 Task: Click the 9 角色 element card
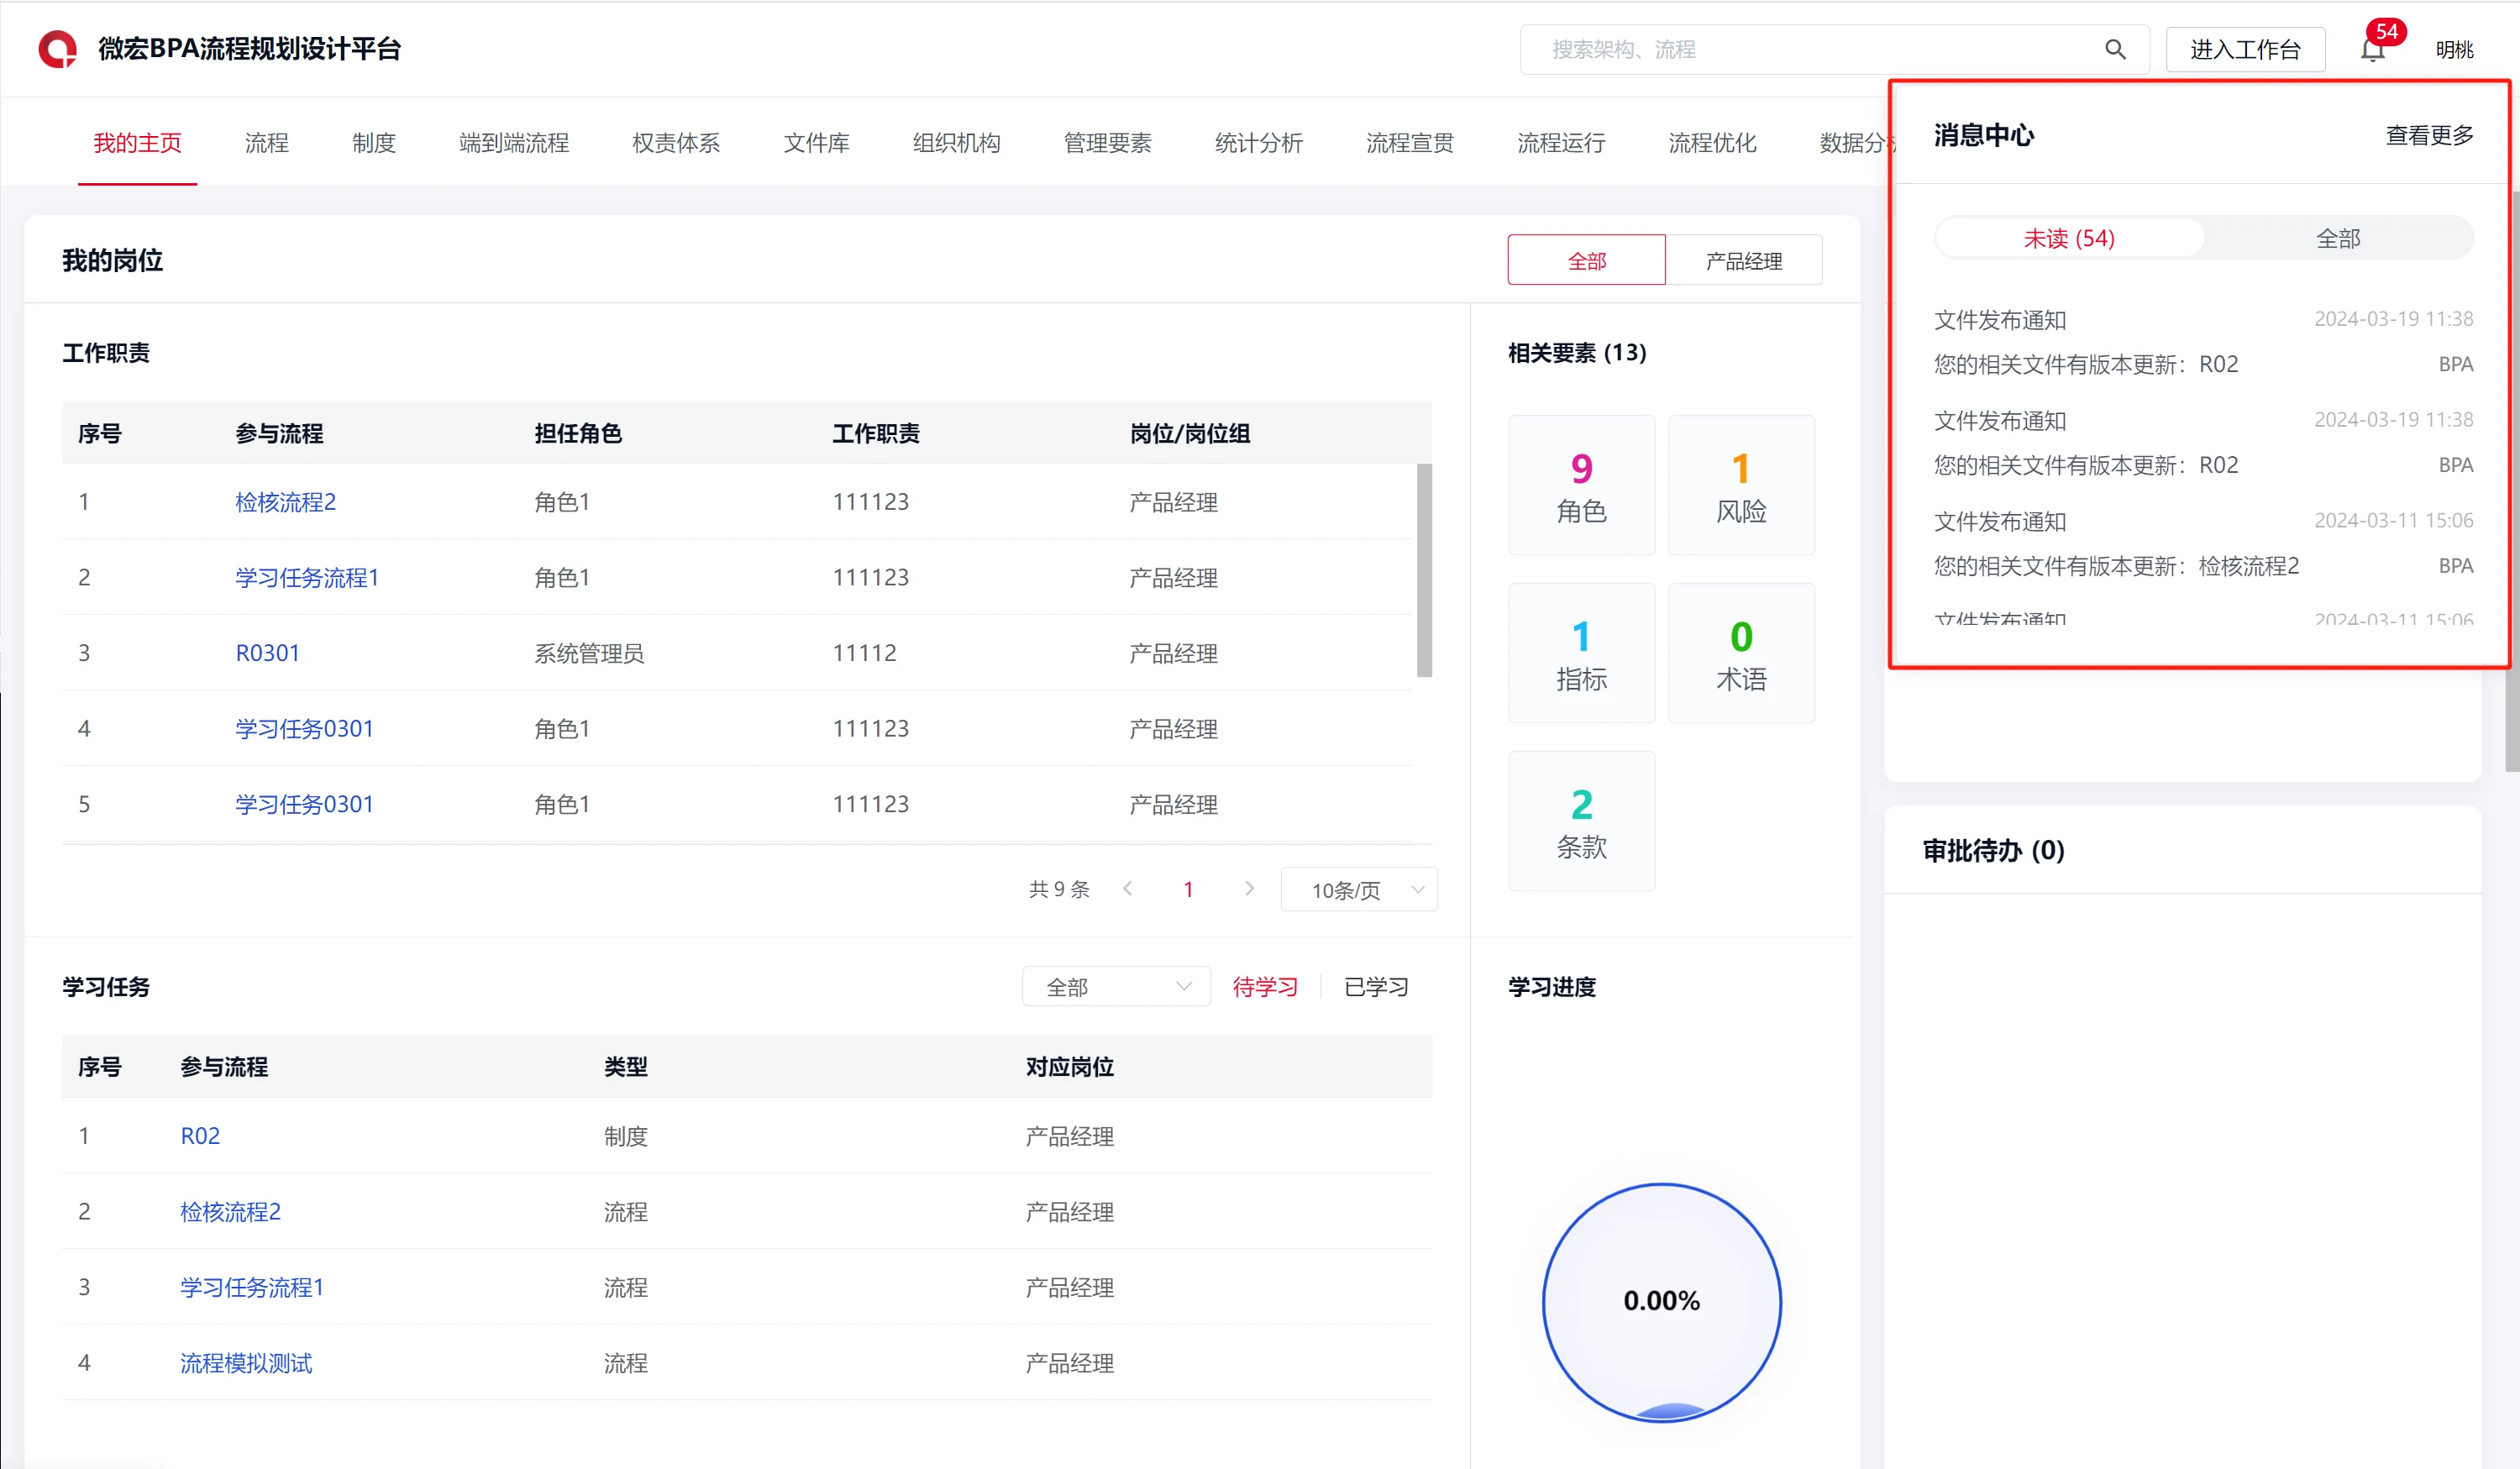1581,485
